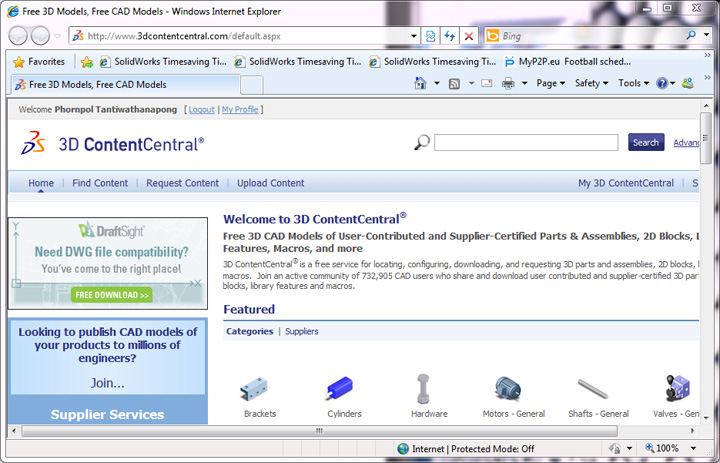Click the horizontal scrollbar right arrow
Screen dimensions: 720x463
[x=693, y=431]
